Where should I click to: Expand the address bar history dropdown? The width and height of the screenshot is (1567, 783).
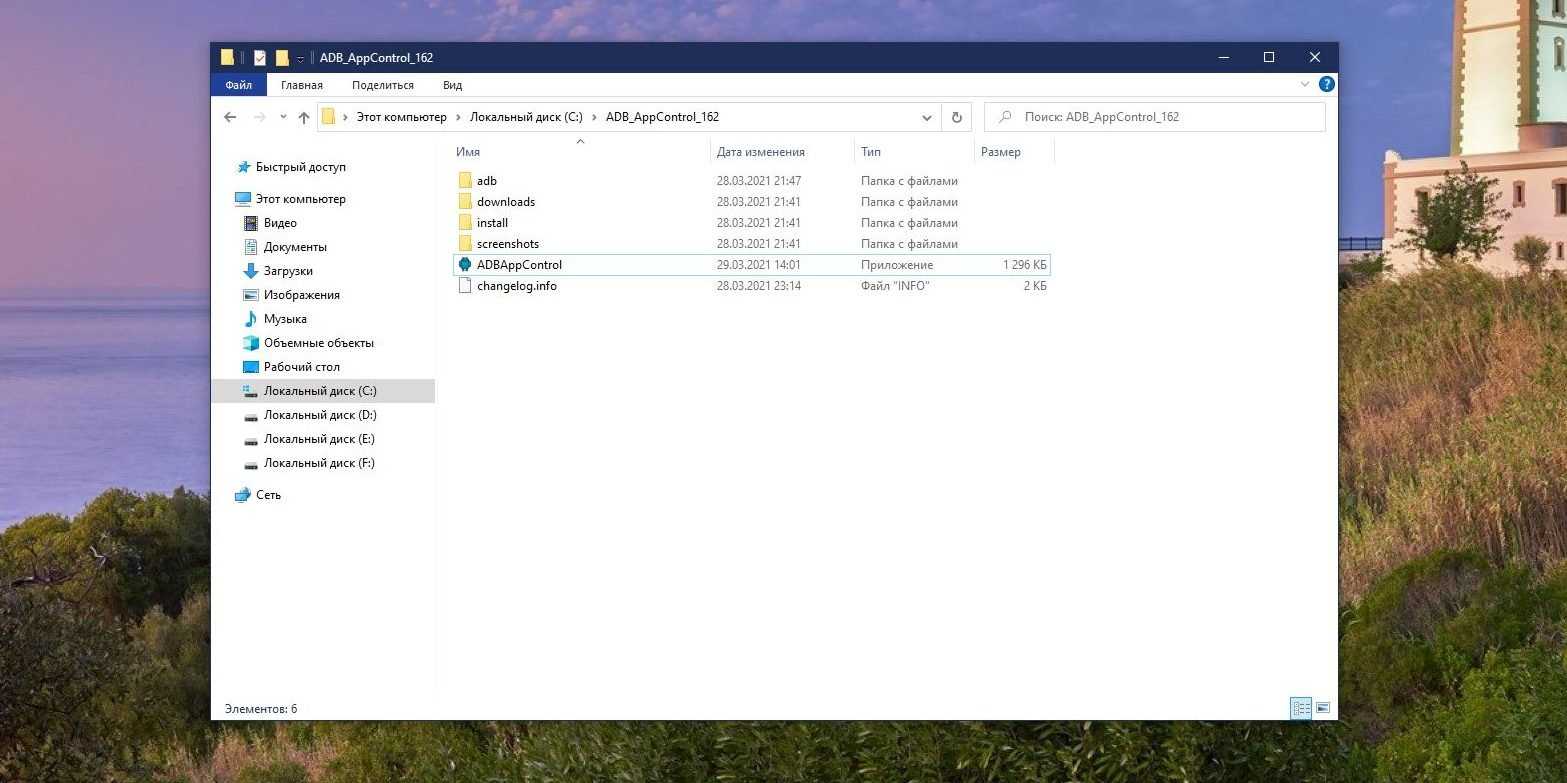click(x=926, y=117)
